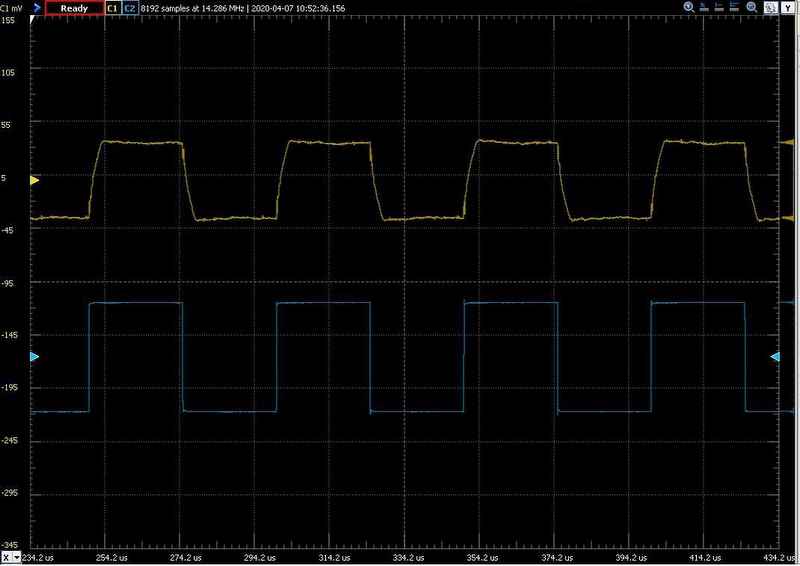Click the '254.2 us' time axis label
This screenshot has width=800, height=566.
click(111, 558)
